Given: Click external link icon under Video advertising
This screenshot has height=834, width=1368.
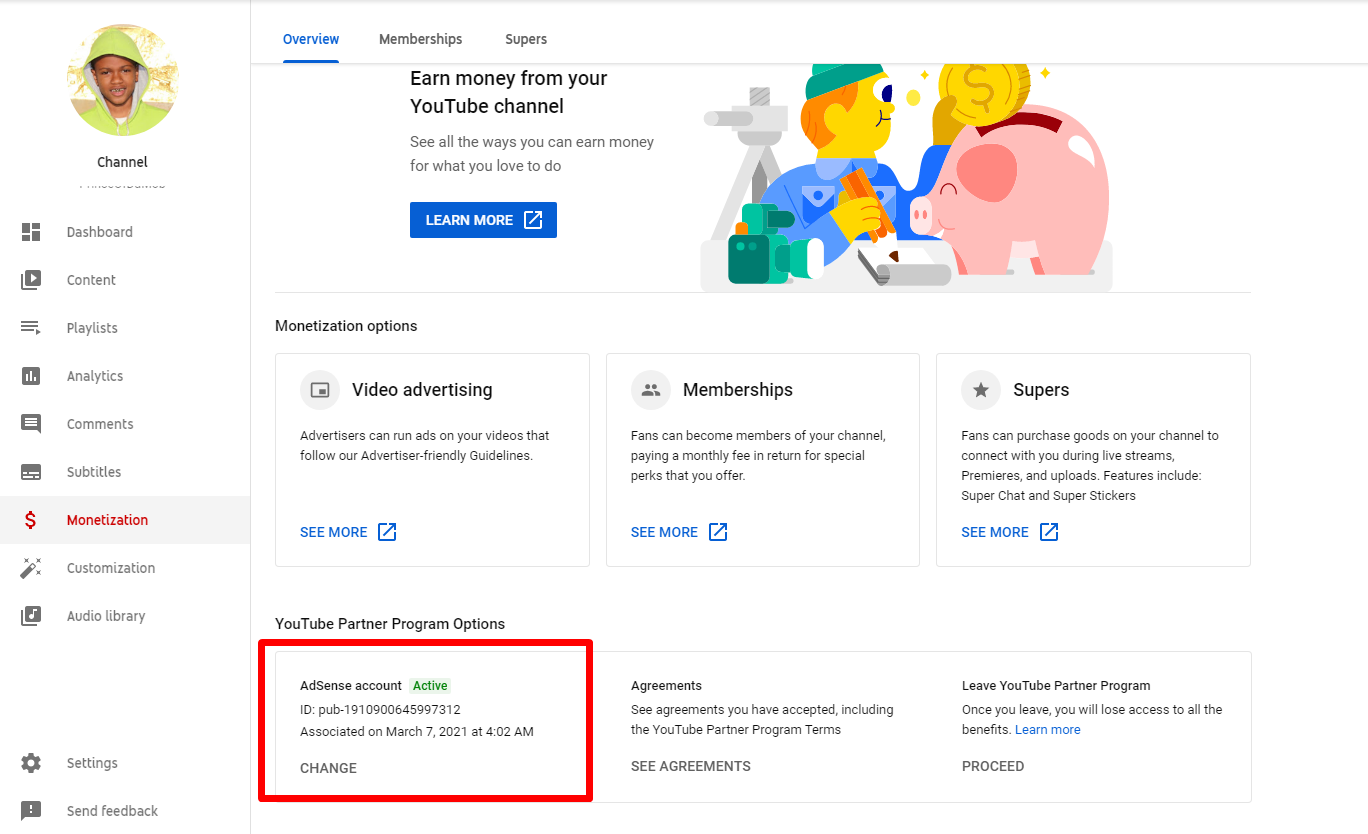Looking at the screenshot, I should coord(387,532).
